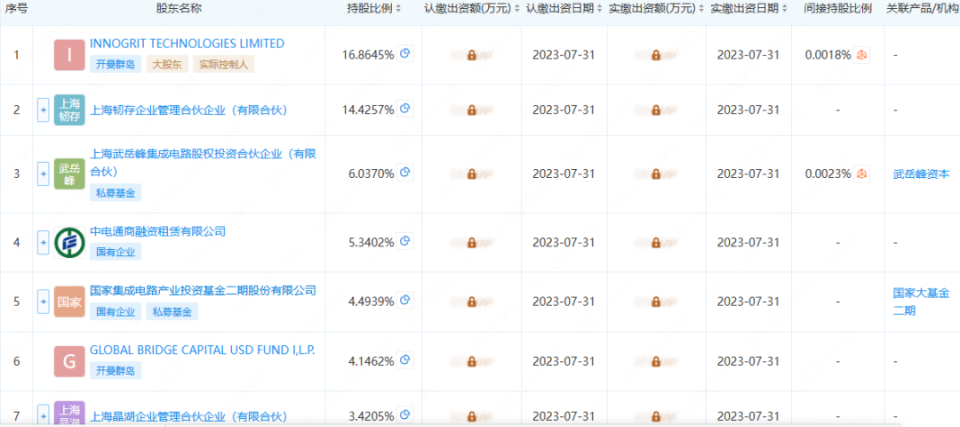Open shareholding chart icon beside 4.1462%

point(404,360)
